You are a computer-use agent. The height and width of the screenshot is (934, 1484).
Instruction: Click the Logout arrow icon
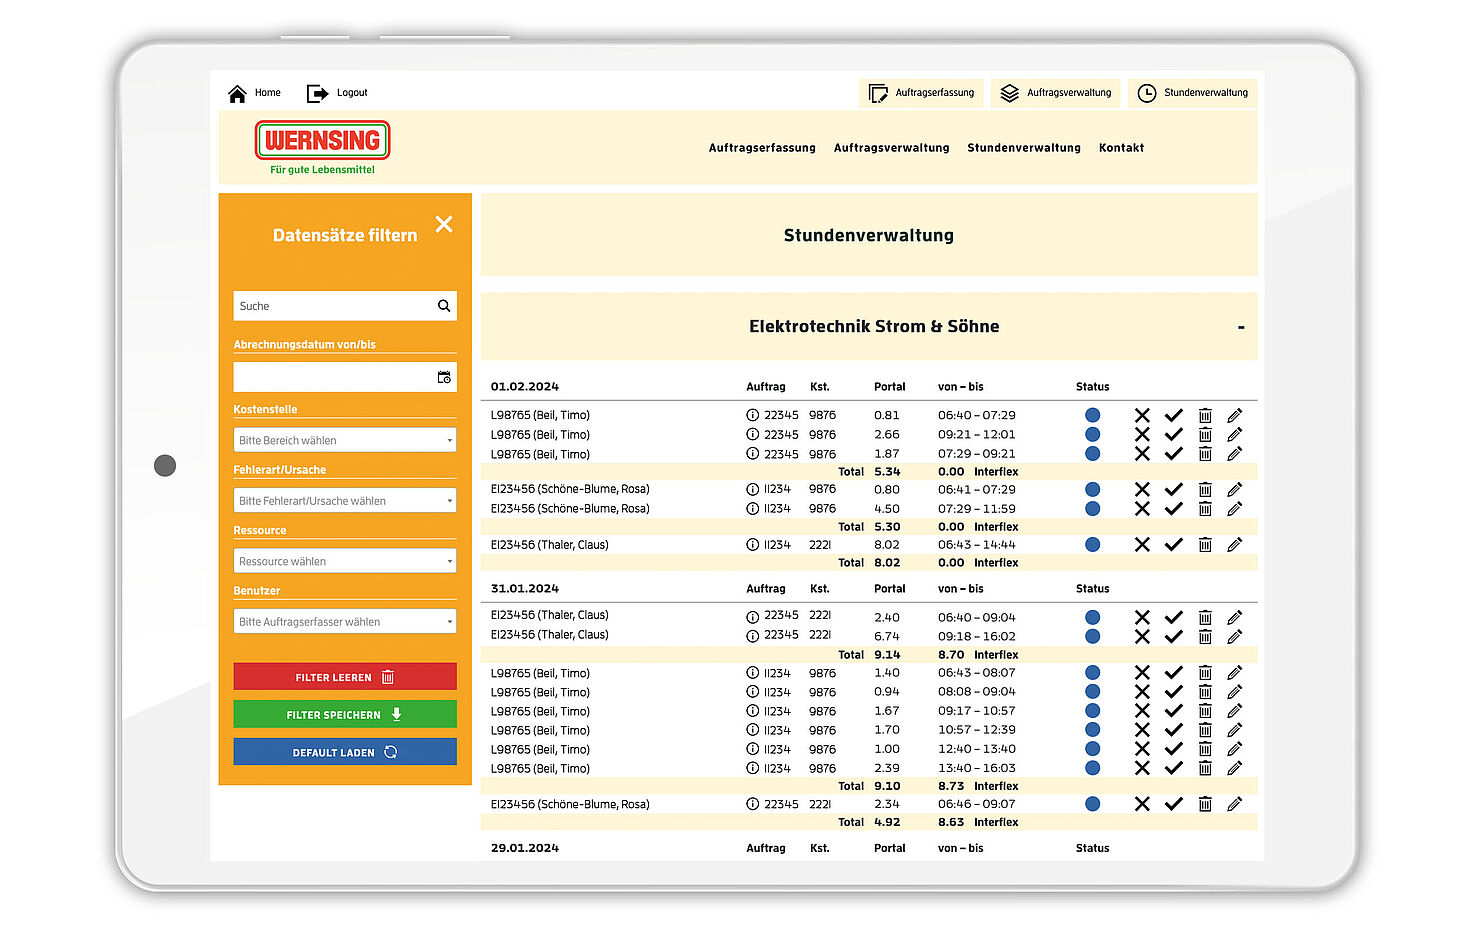click(x=317, y=93)
